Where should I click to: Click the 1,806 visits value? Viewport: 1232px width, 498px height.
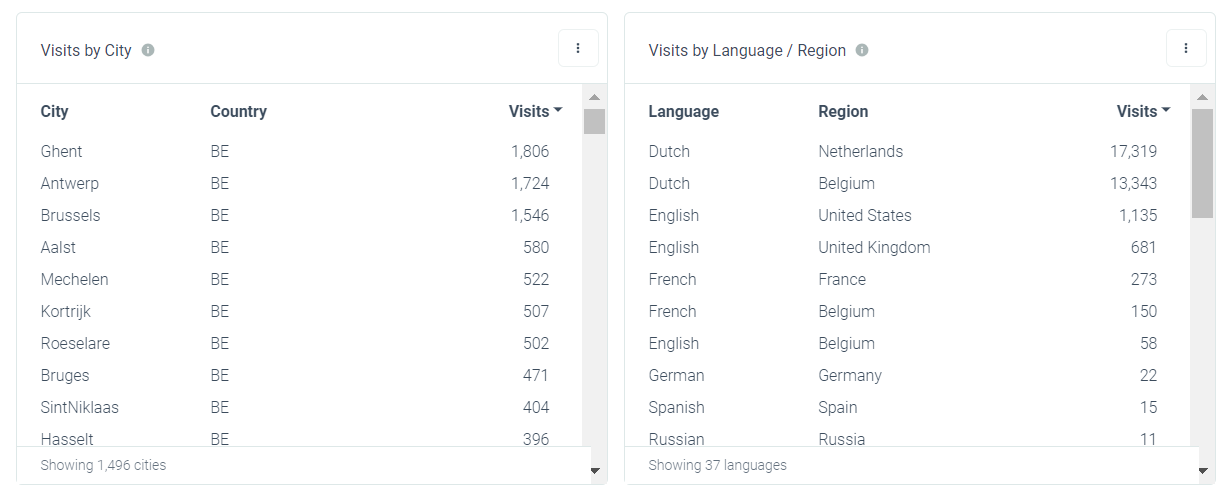[530, 151]
